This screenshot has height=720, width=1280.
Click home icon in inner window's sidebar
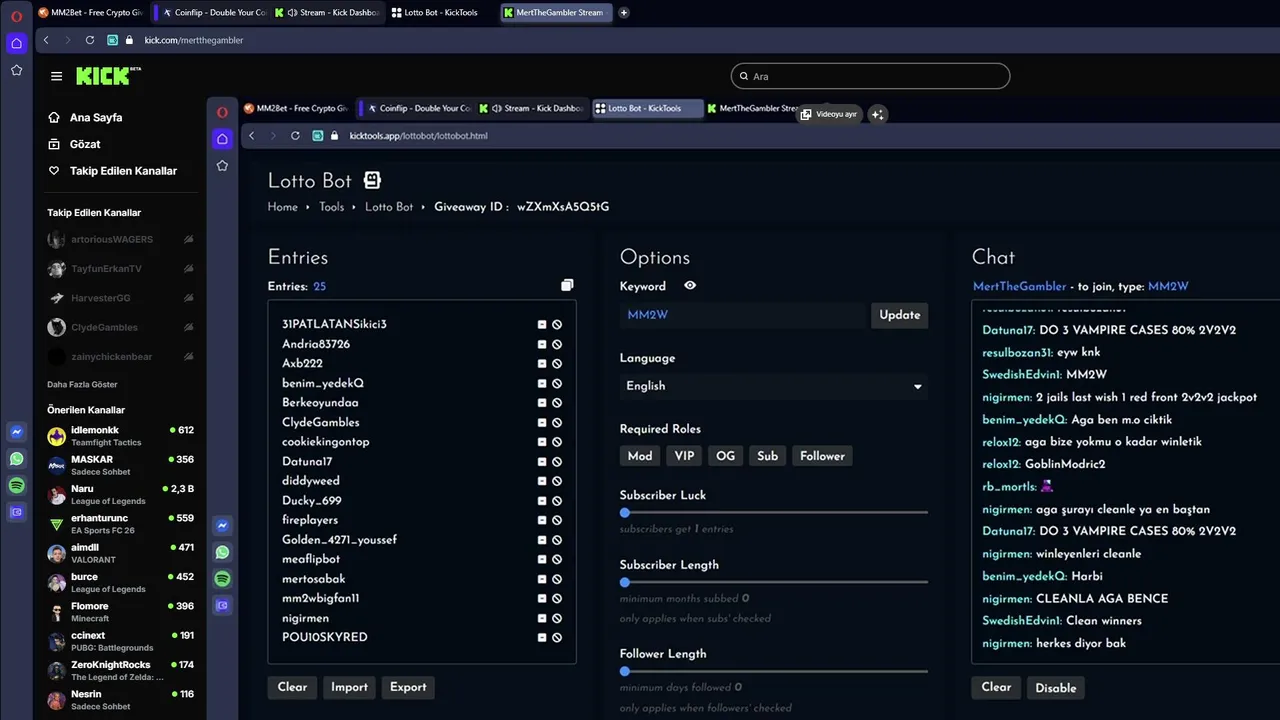pyautogui.click(x=222, y=138)
